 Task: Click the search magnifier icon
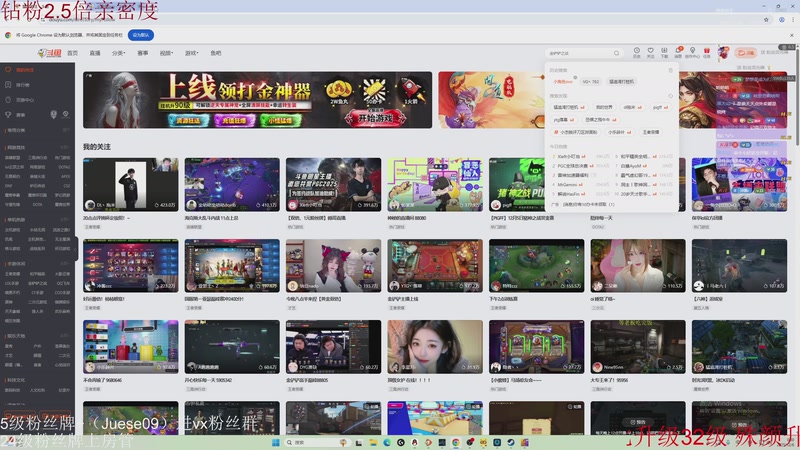616,53
